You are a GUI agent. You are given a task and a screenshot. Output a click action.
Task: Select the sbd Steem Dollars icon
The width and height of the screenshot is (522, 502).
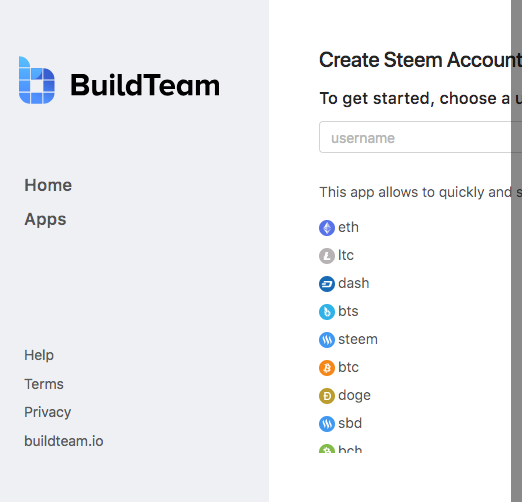pyautogui.click(x=327, y=424)
